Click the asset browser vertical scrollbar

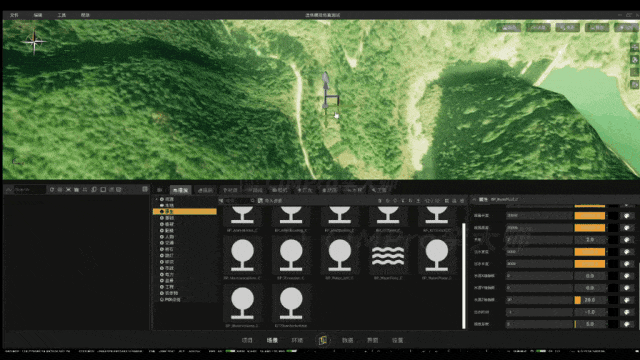(x=464, y=276)
